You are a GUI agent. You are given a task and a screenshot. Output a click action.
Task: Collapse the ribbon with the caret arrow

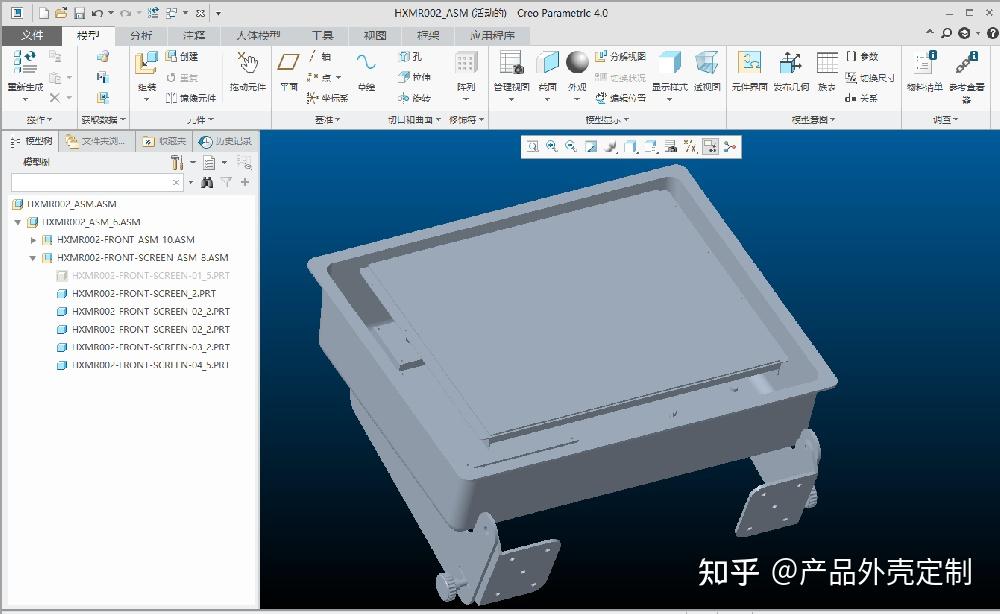930,32
